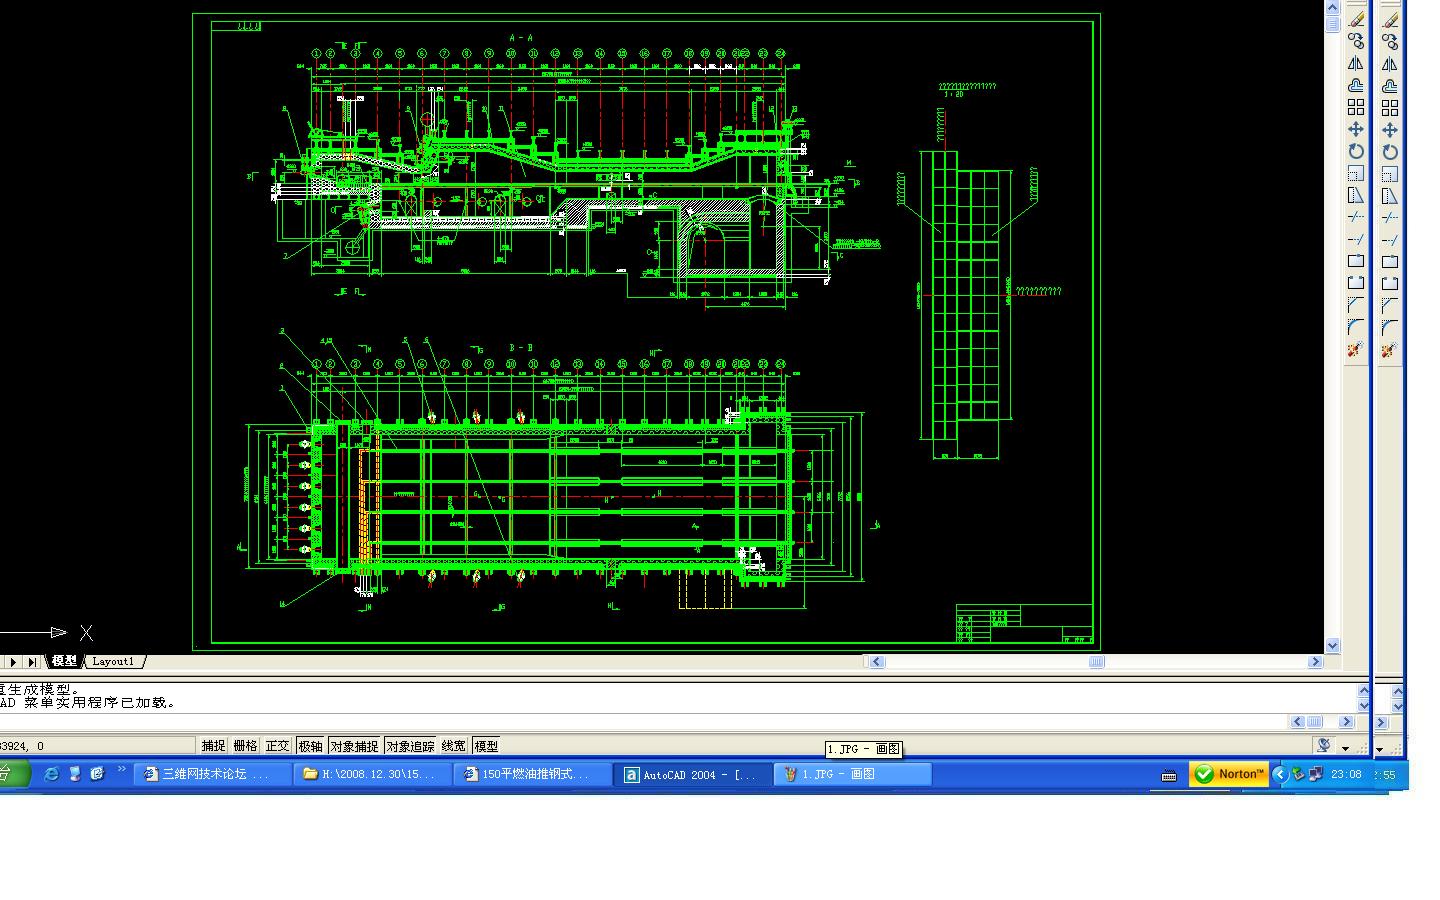Switch to the 模型 drawing tab
The height and width of the screenshot is (900, 1440).
[64, 661]
